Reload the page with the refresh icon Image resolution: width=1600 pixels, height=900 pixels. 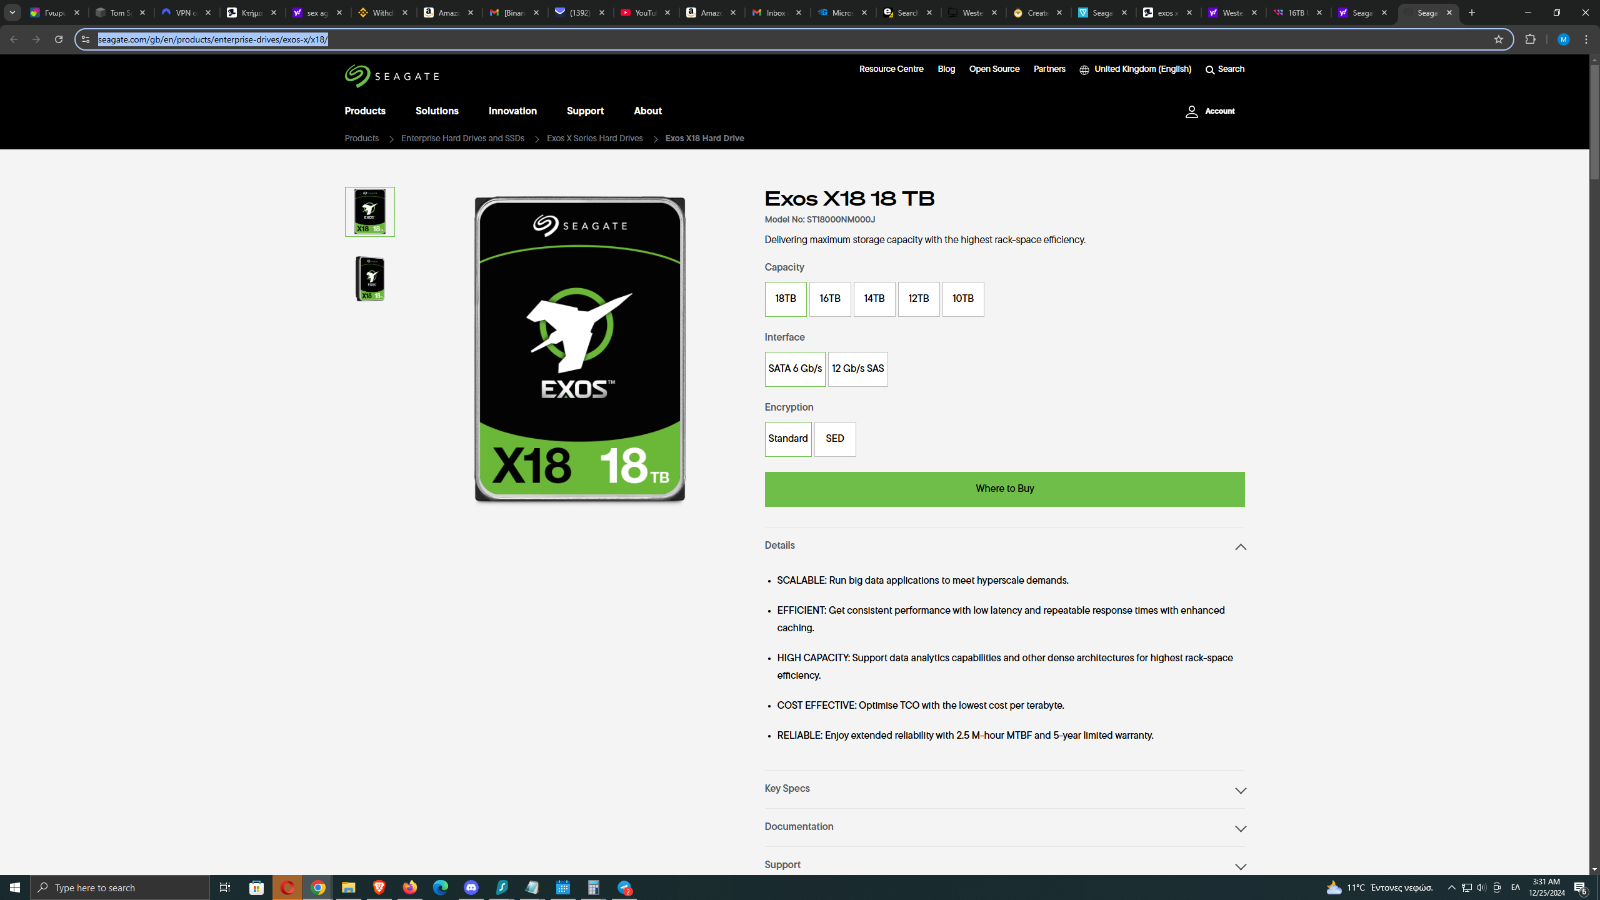[x=59, y=39]
